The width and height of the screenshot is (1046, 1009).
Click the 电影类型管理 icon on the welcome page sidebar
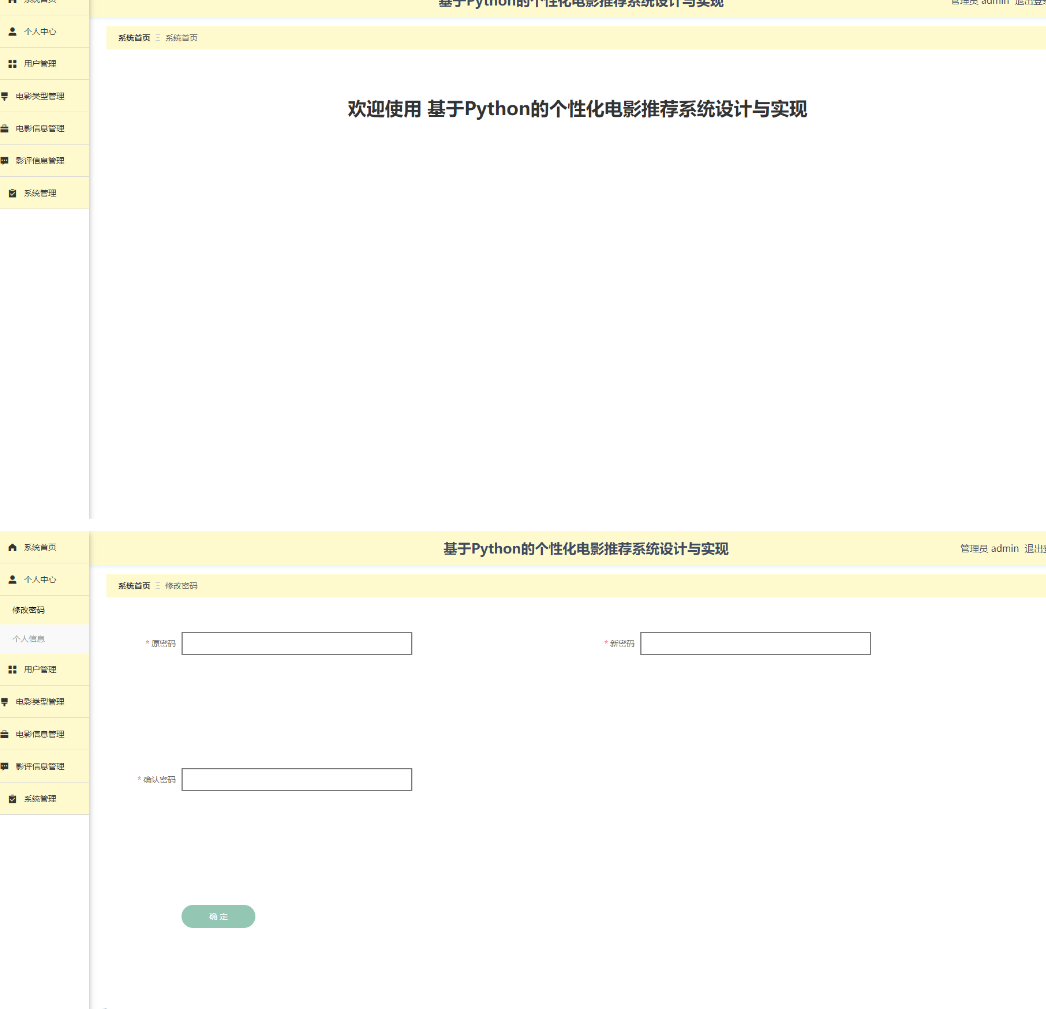(4, 96)
